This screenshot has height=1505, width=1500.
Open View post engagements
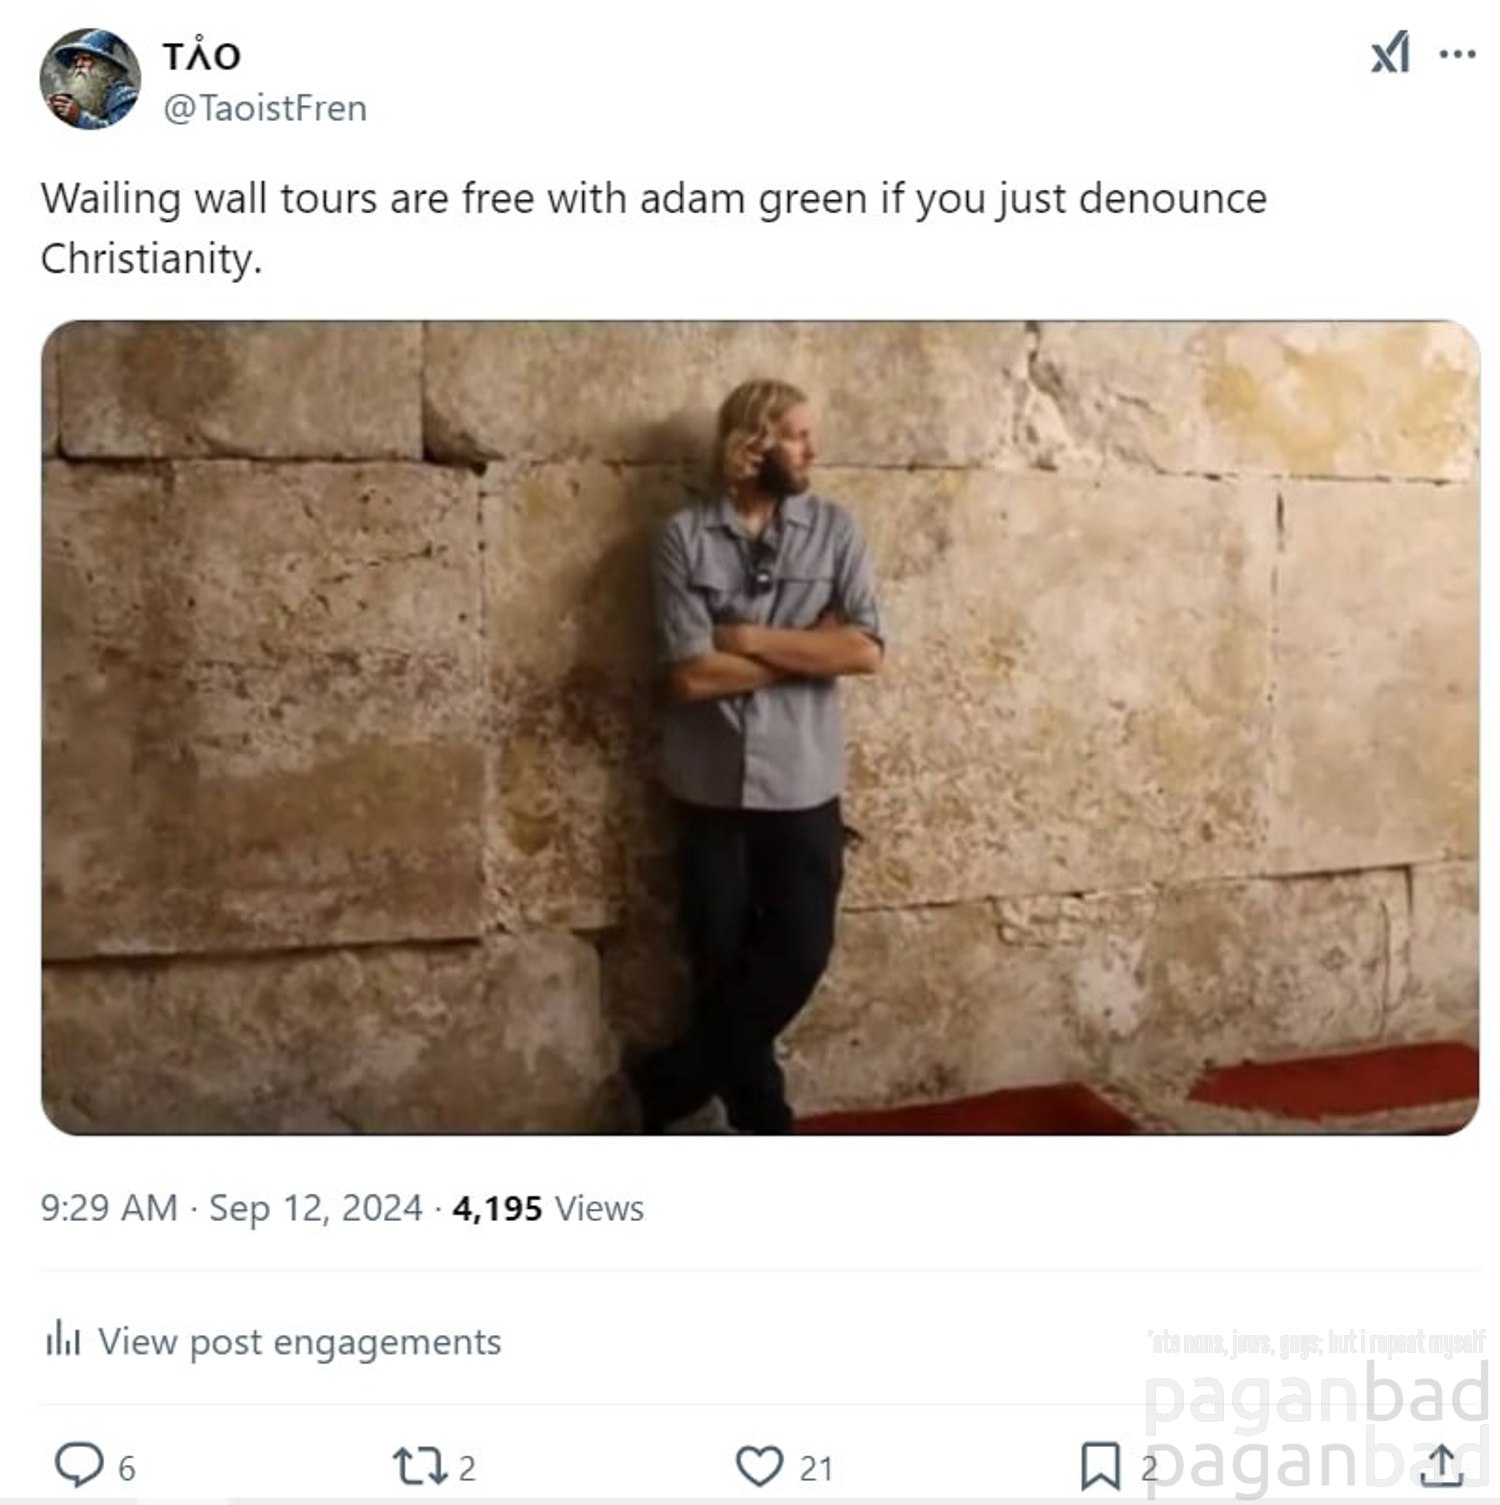273,1341
